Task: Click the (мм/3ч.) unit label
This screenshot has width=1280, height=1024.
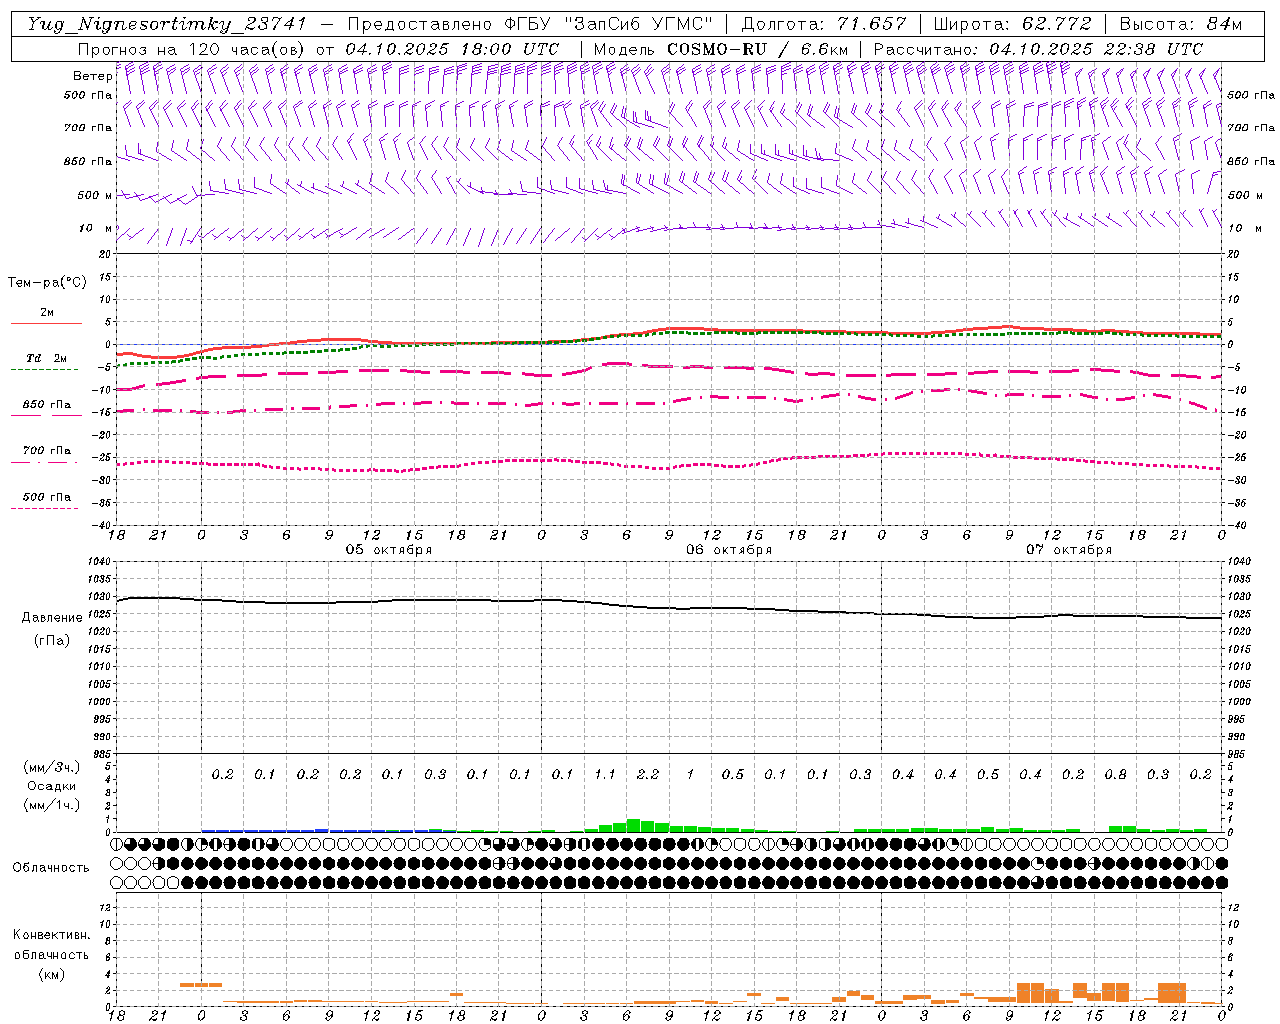Action: point(51,767)
